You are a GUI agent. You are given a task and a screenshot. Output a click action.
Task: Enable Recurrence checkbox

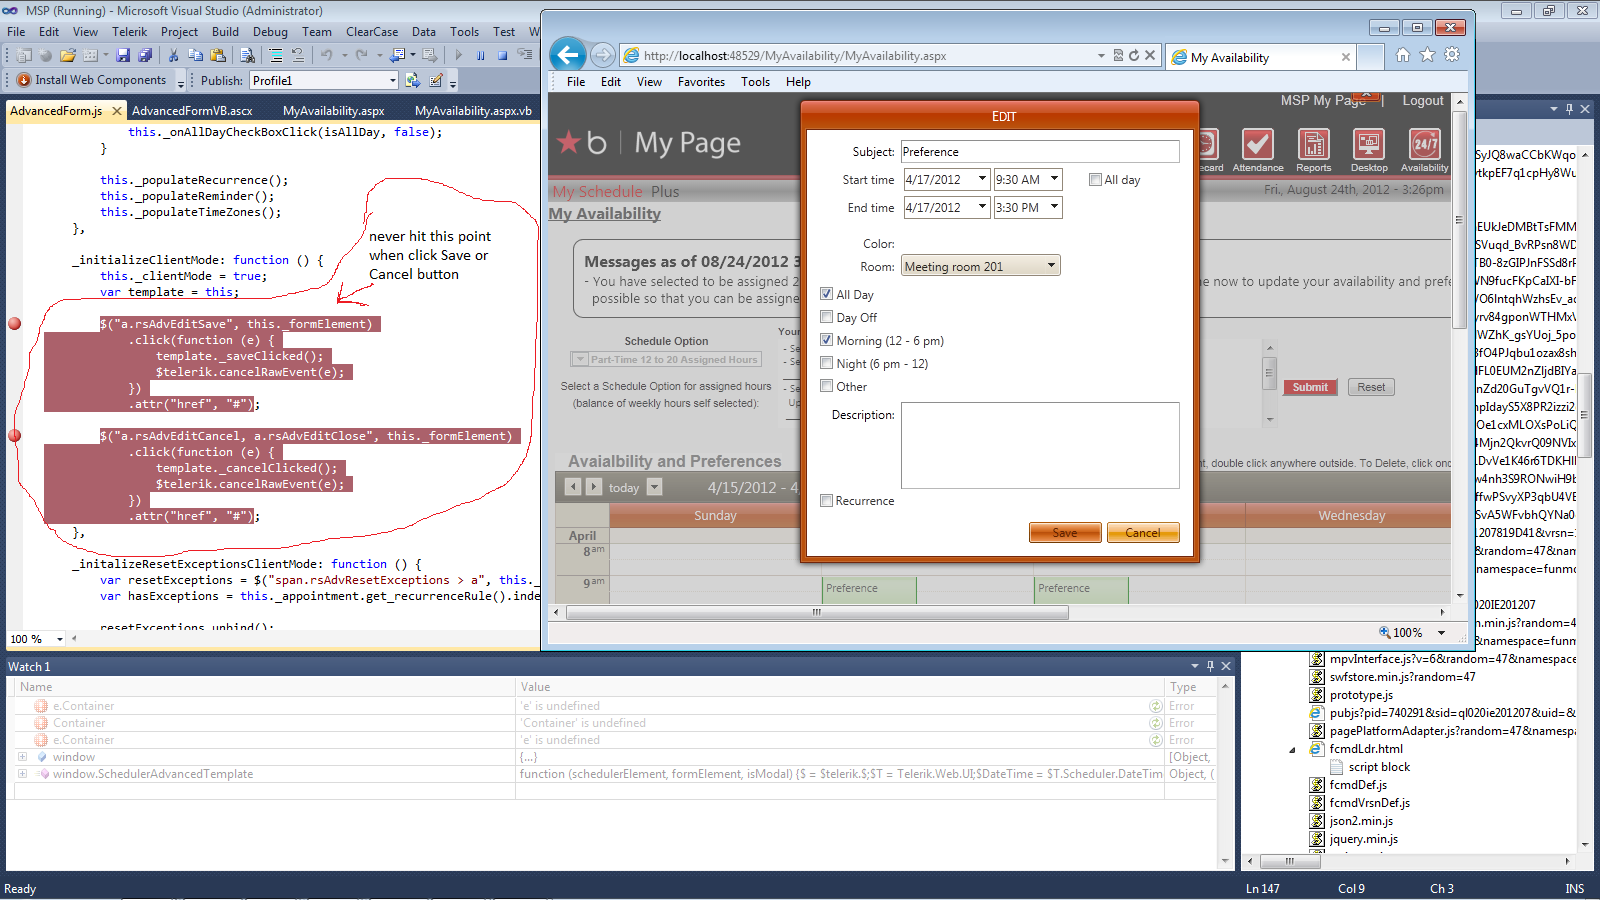827,500
